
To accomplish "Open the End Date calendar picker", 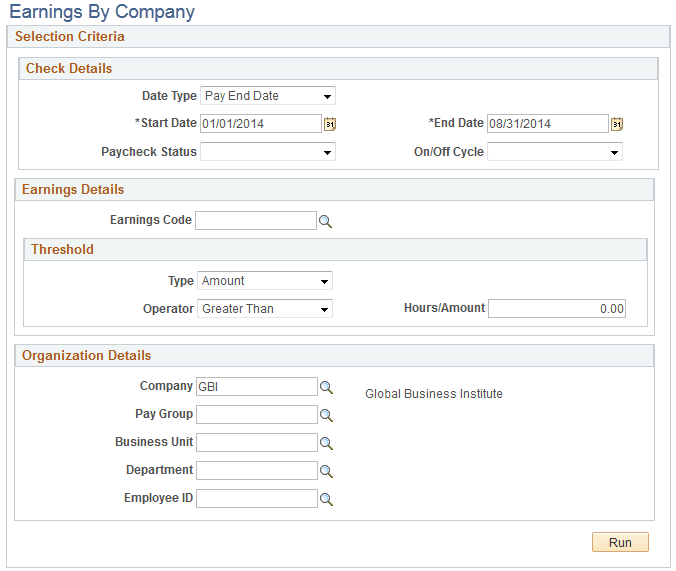I will (617, 124).
